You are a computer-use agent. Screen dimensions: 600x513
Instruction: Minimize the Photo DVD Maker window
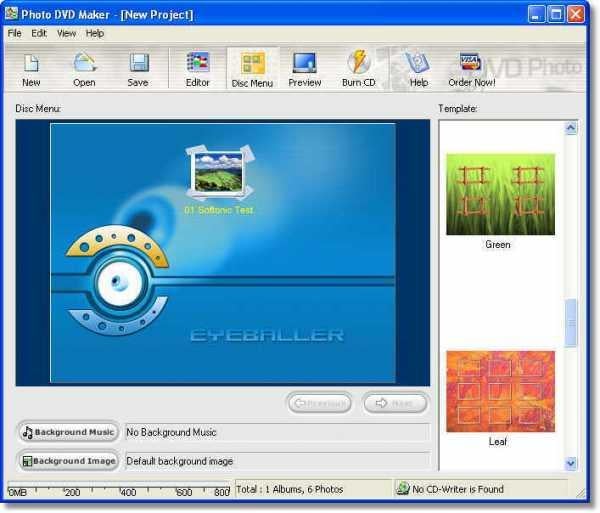[x=536, y=15]
